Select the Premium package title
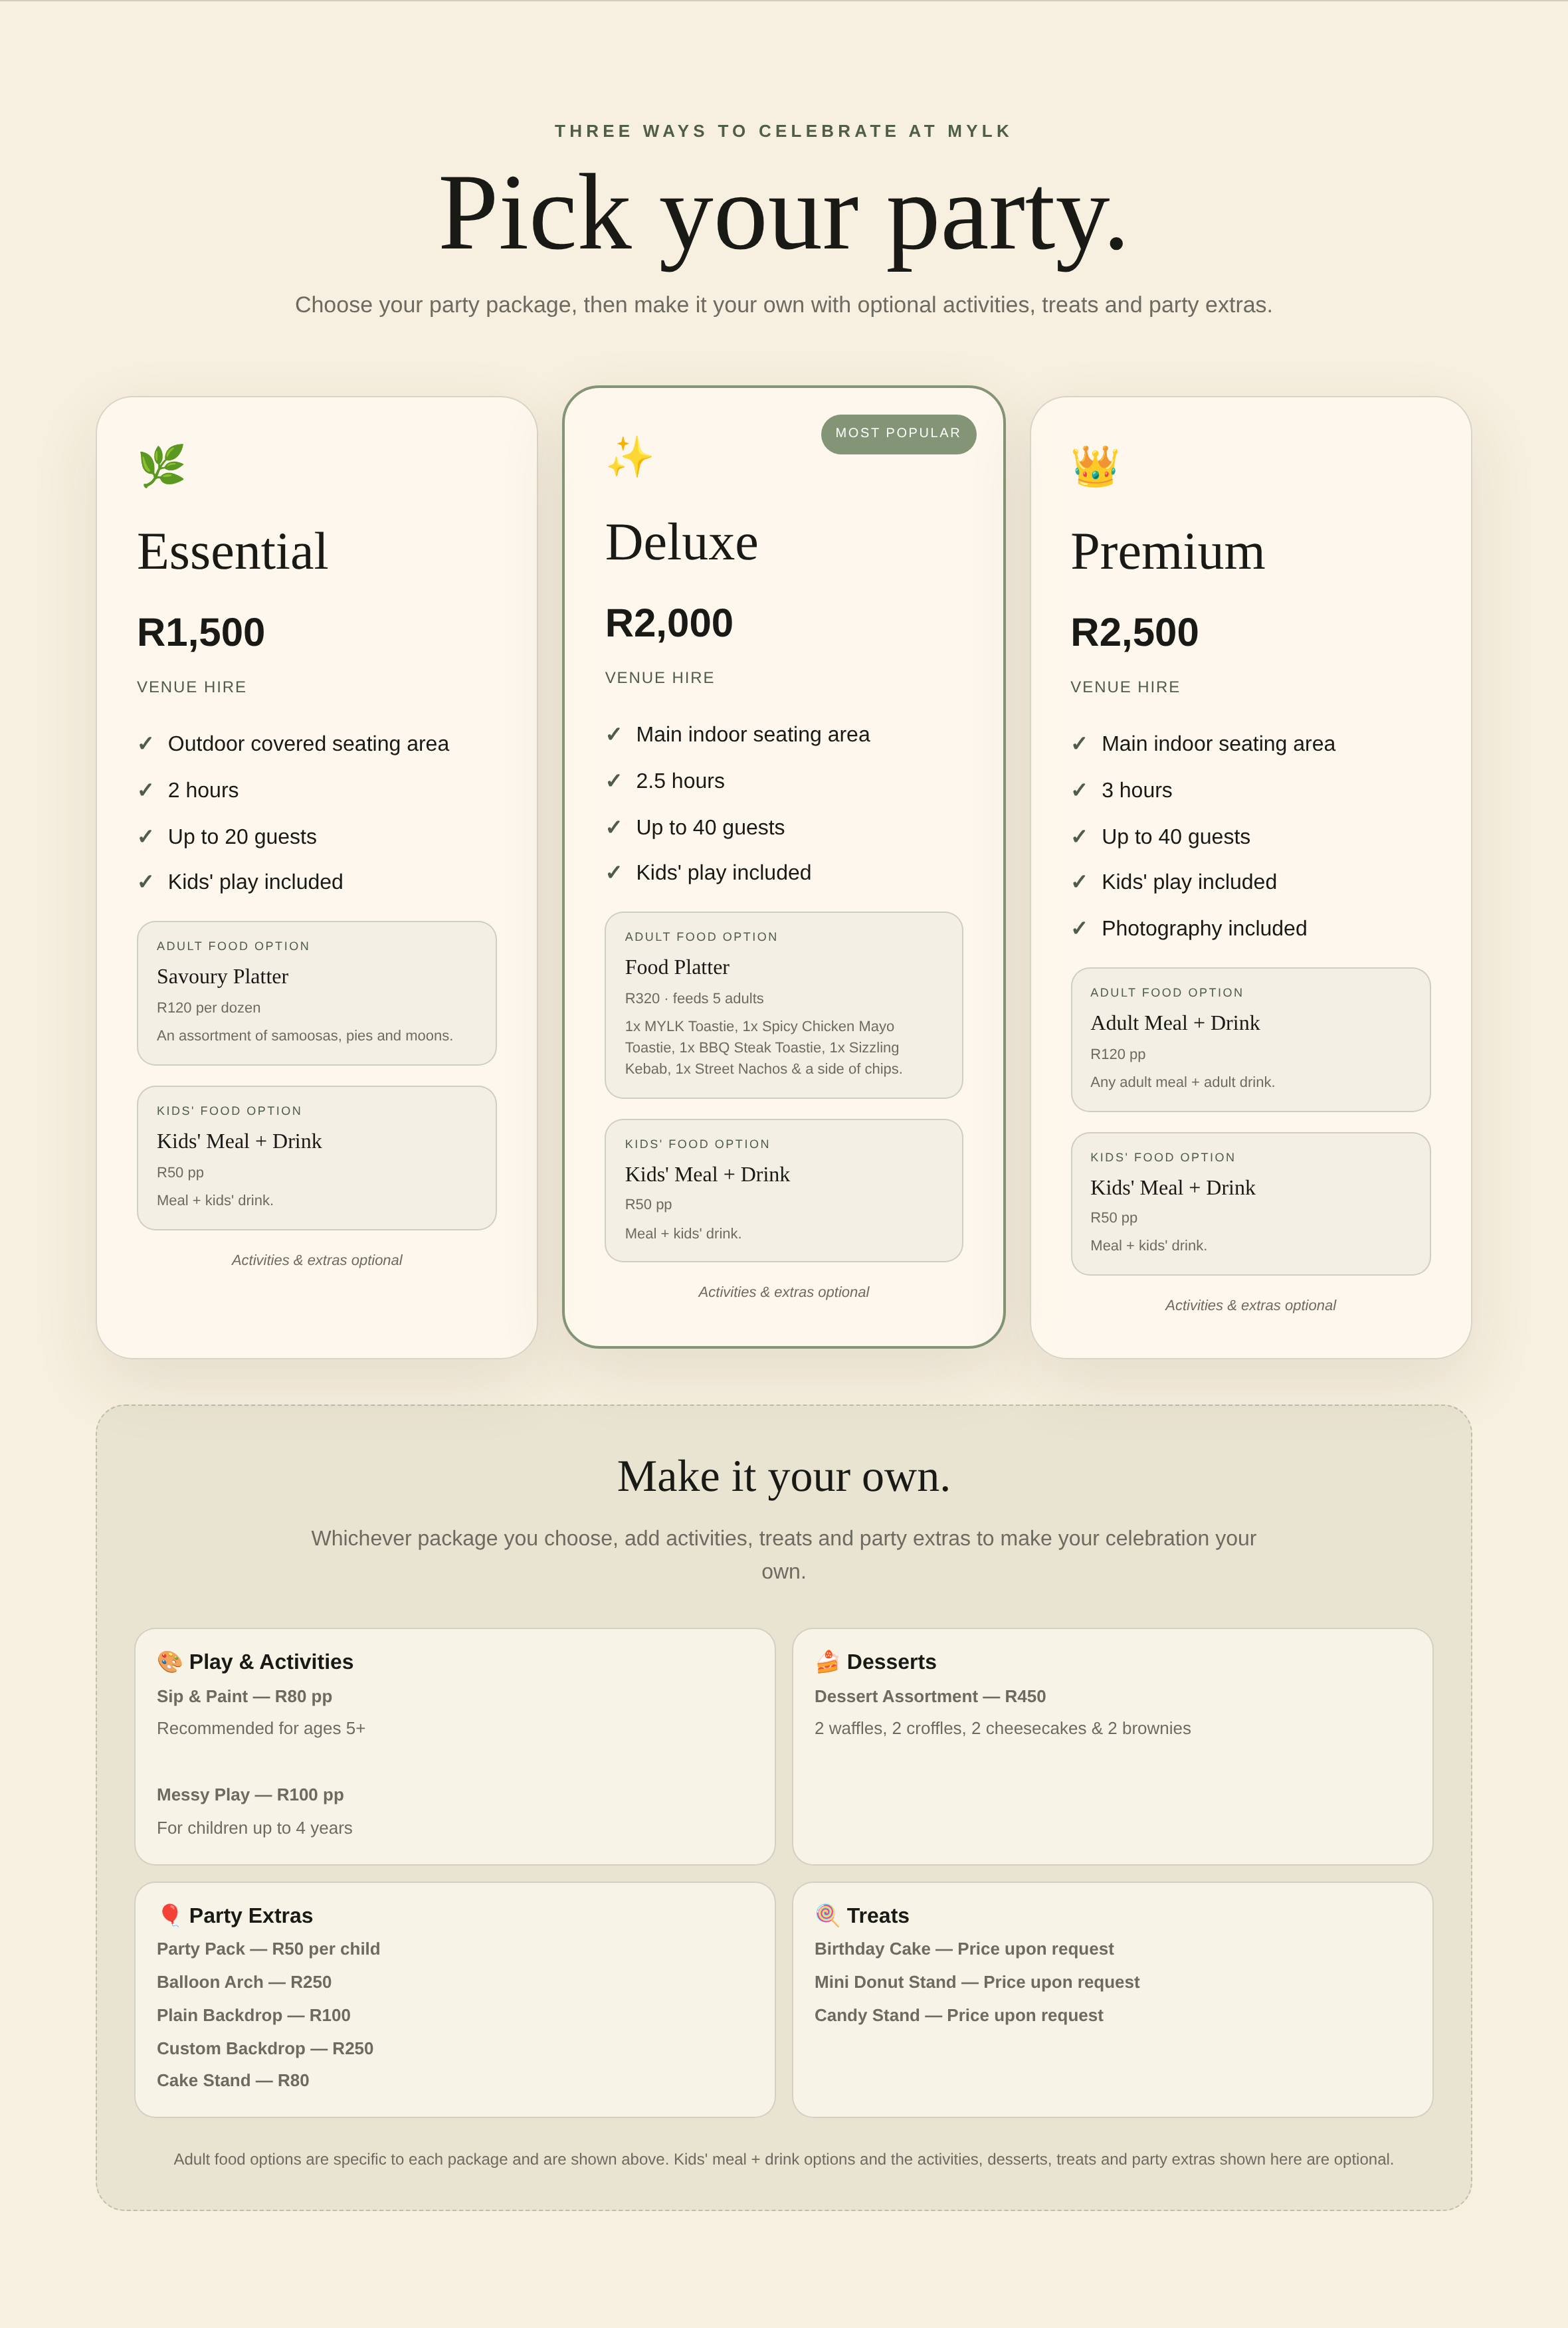Image resolution: width=1568 pixels, height=2328 pixels. (1167, 551)
